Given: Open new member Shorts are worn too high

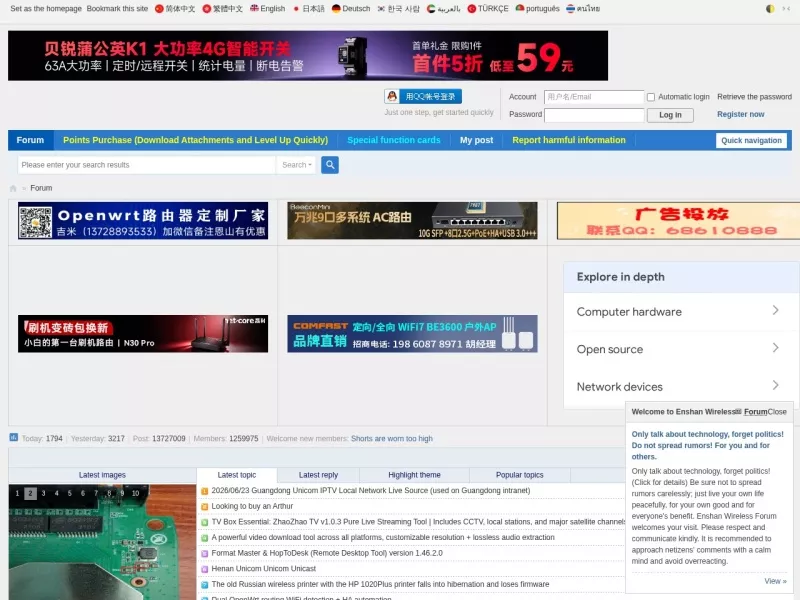Looking at the screenshot, I should click(392, 439).
